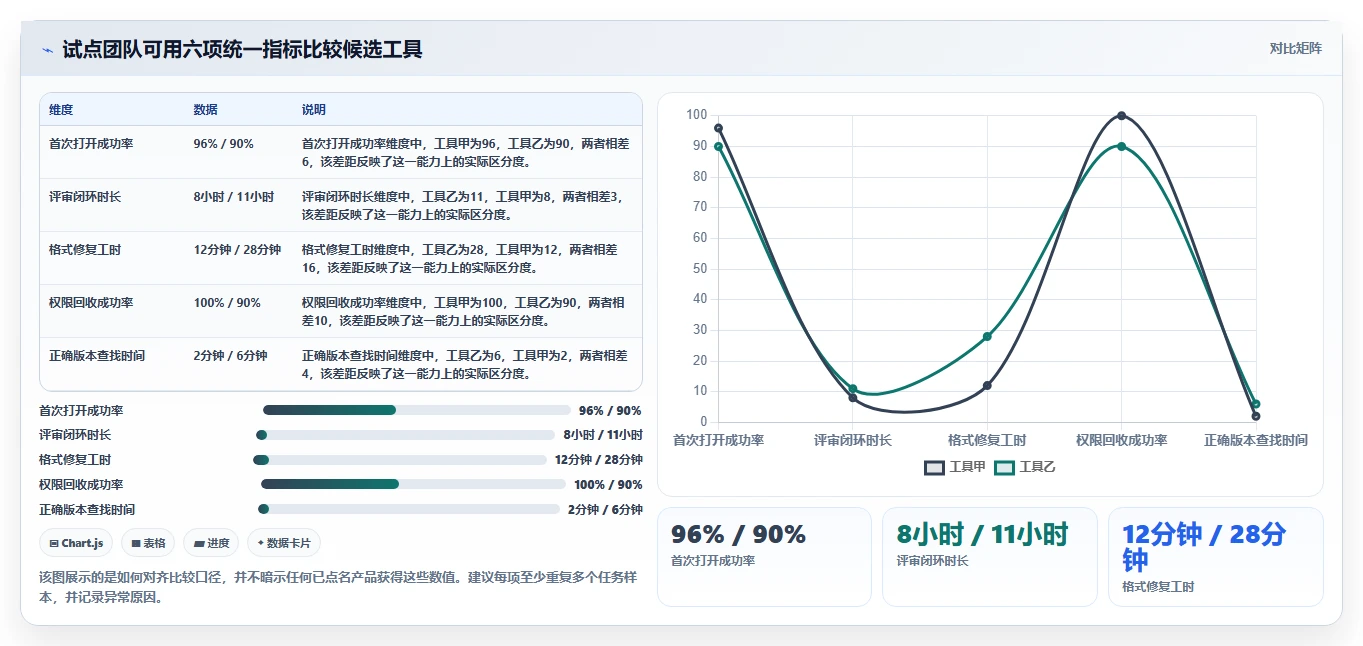Click the page title 试点团队可用六项统一指标比较候选工具

tap(242, 49)
